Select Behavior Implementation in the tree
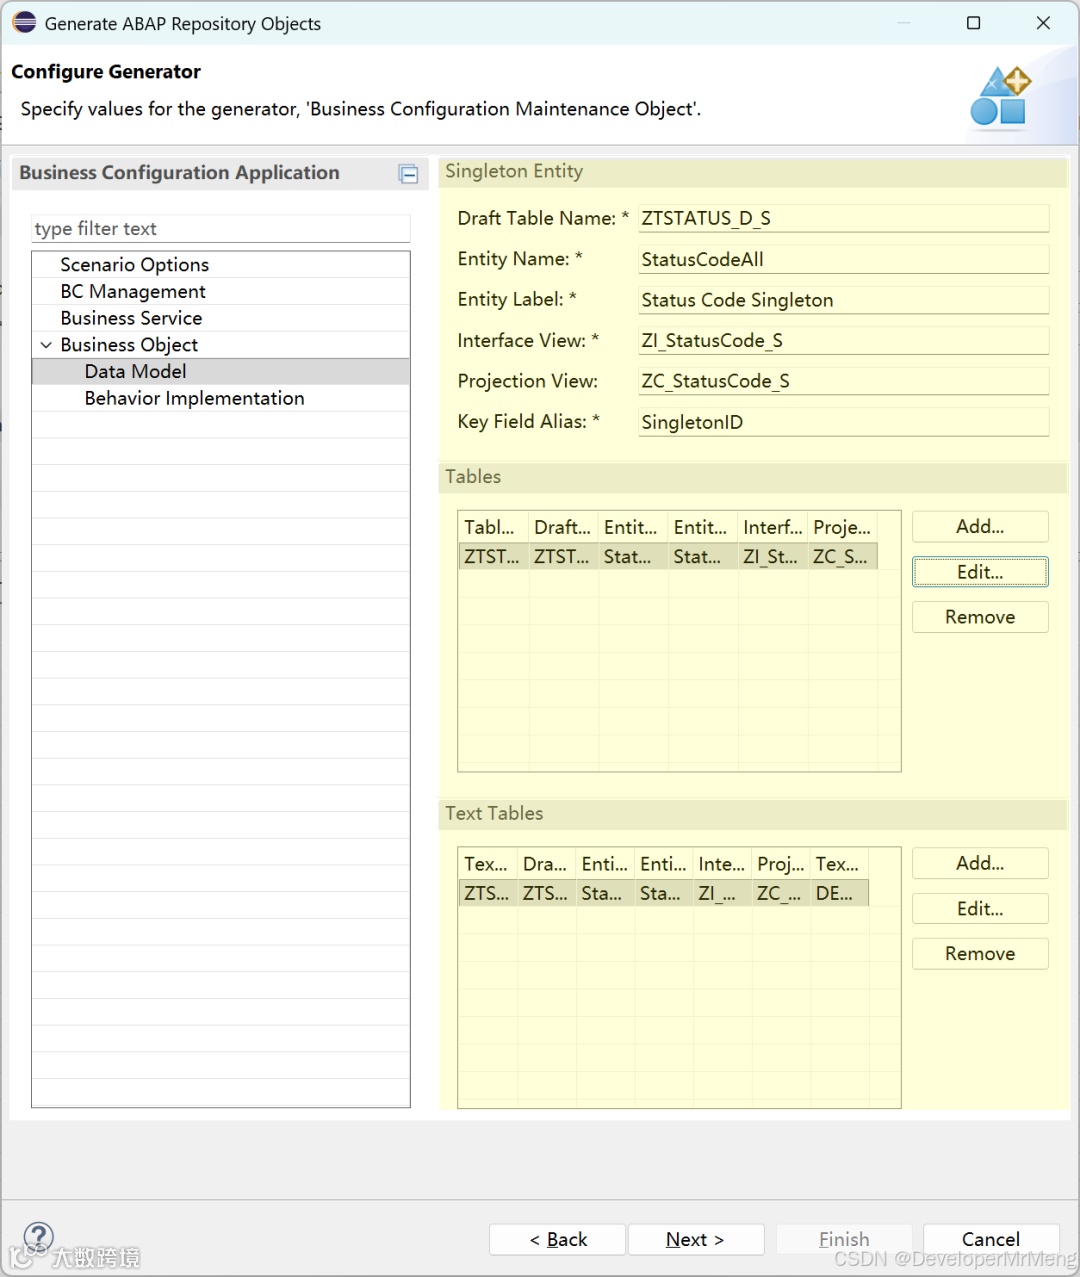The image size is (1080, 1277). [194, 398]
